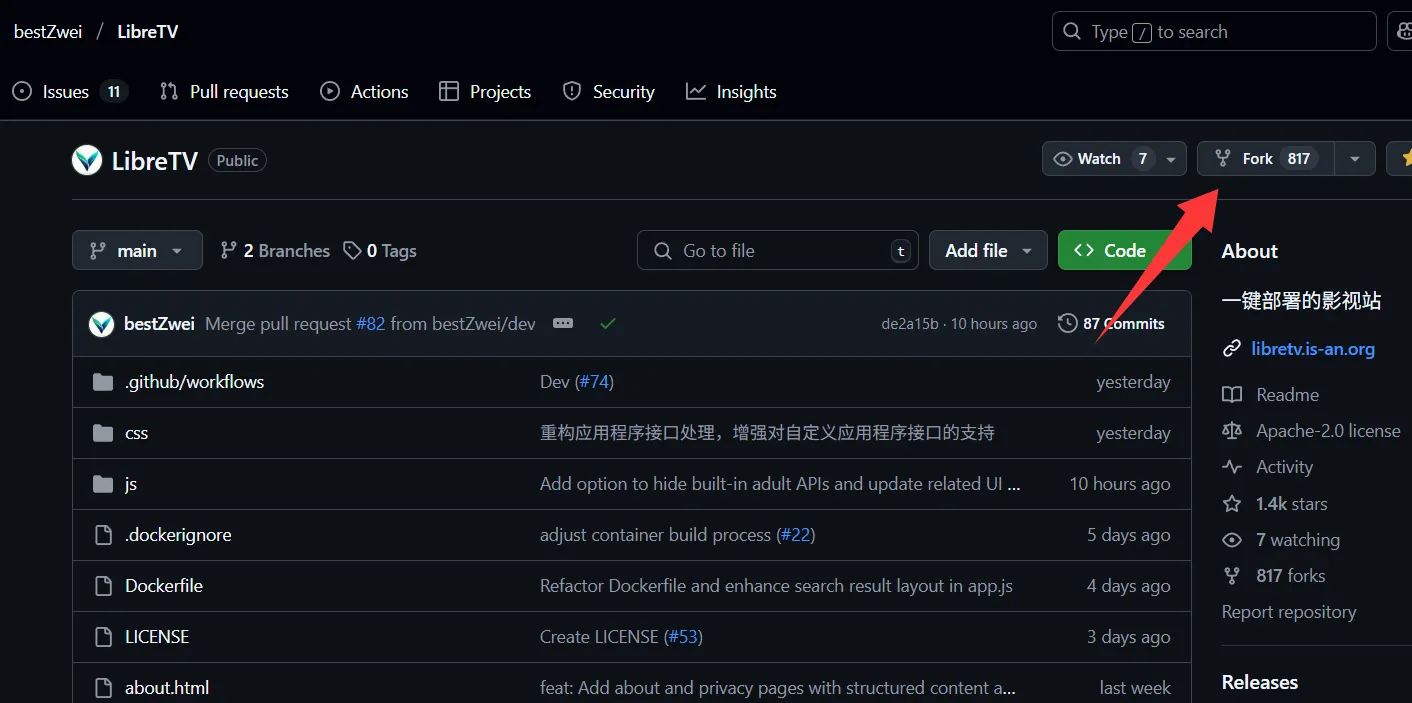The height and width of the screenshot is (703, 1412).
Task: Open commit 'Add option to hide built-in adult APIs'
Action: [780, 484]
